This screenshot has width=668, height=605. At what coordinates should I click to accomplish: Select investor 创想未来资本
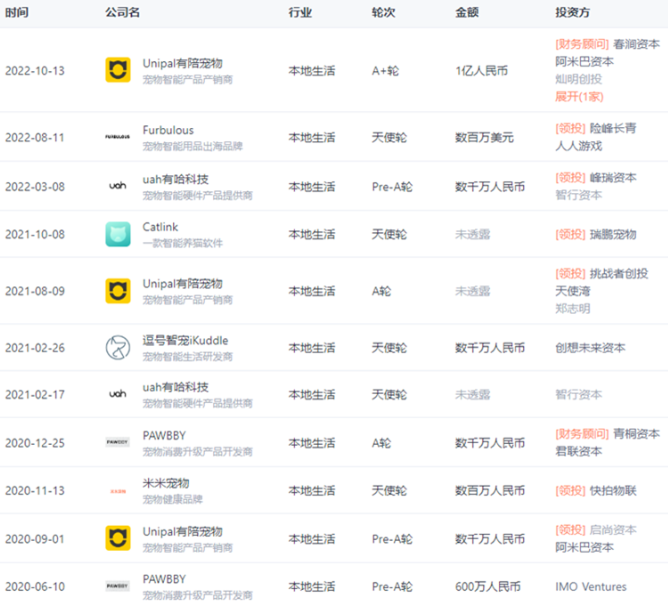tap(590, 348)
